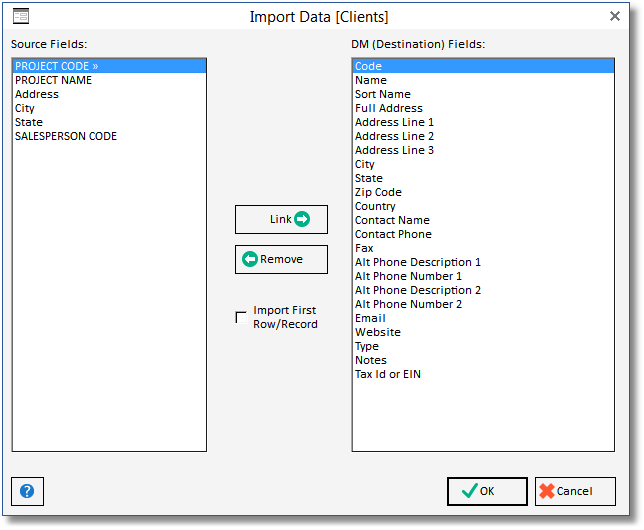The image size is (644, 530).
Task: Select Alt Phone Description 2 field
Action: (x=483, y=290)
